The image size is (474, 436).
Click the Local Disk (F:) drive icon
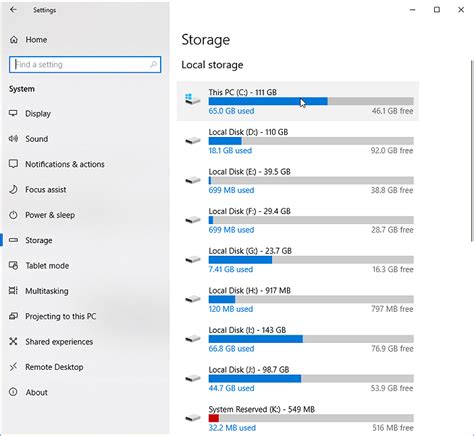(193, 220)
